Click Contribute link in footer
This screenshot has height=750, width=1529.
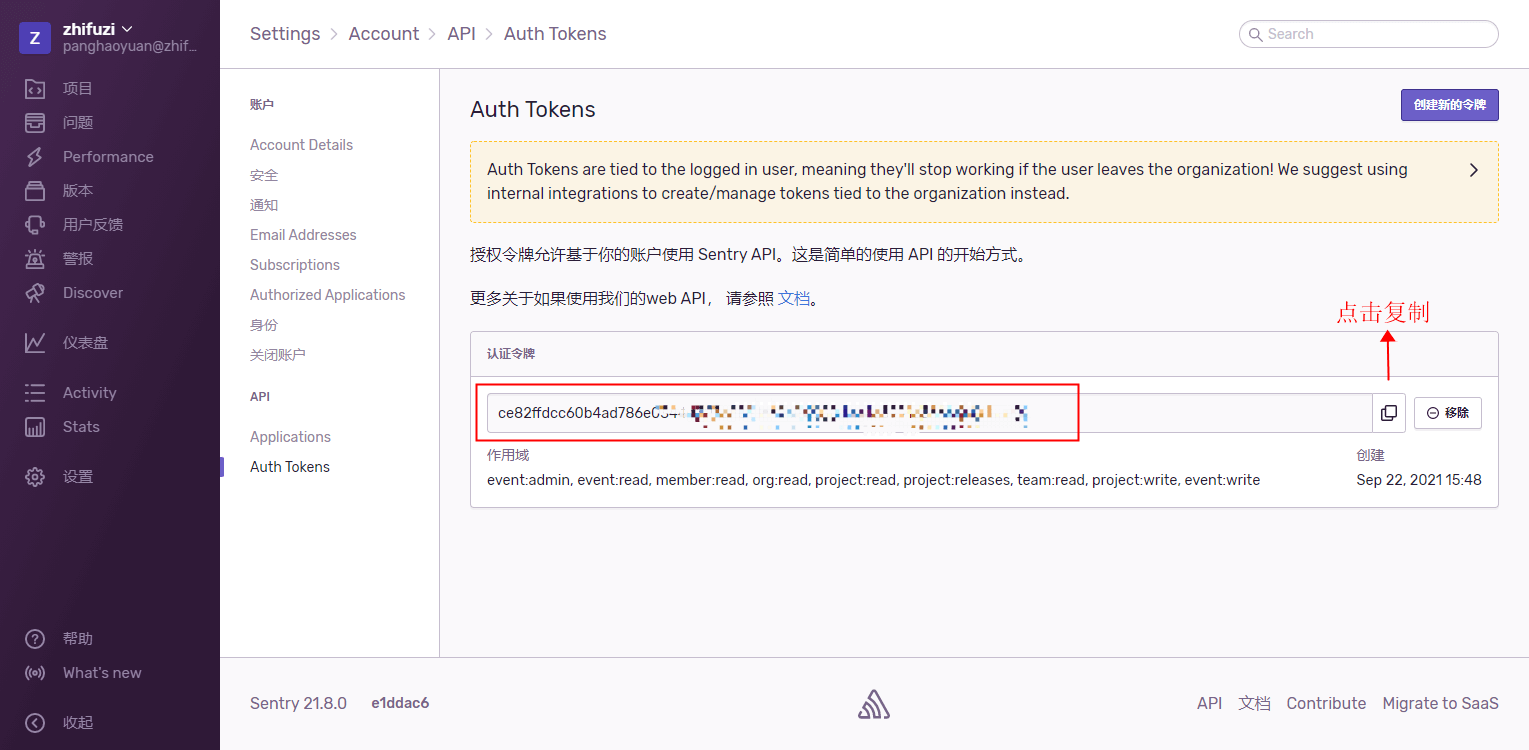coord(1326,704)
